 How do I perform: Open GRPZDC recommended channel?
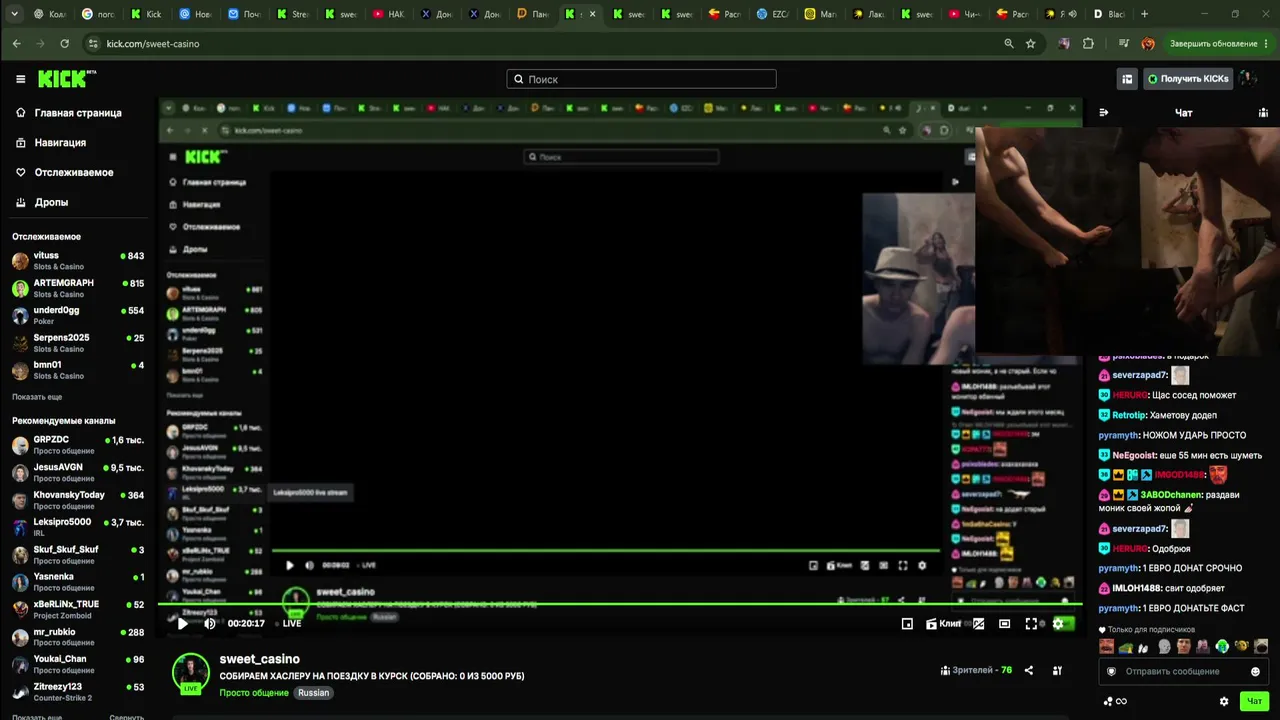pyautogui.click(x=78, y=445)
